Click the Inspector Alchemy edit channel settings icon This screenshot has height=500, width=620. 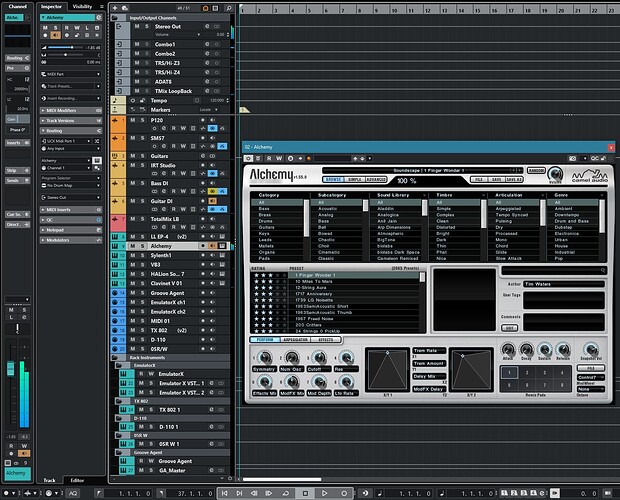(98, 17)
